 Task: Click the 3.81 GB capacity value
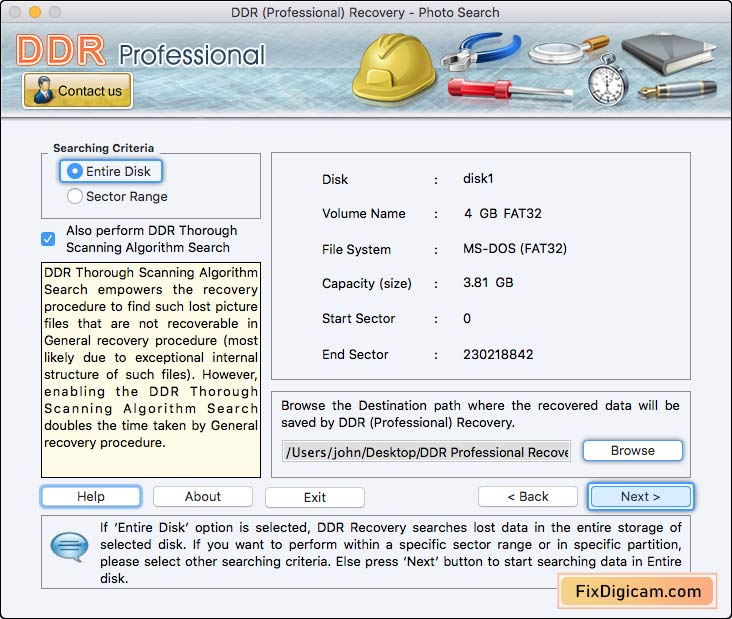click(488, 282)
